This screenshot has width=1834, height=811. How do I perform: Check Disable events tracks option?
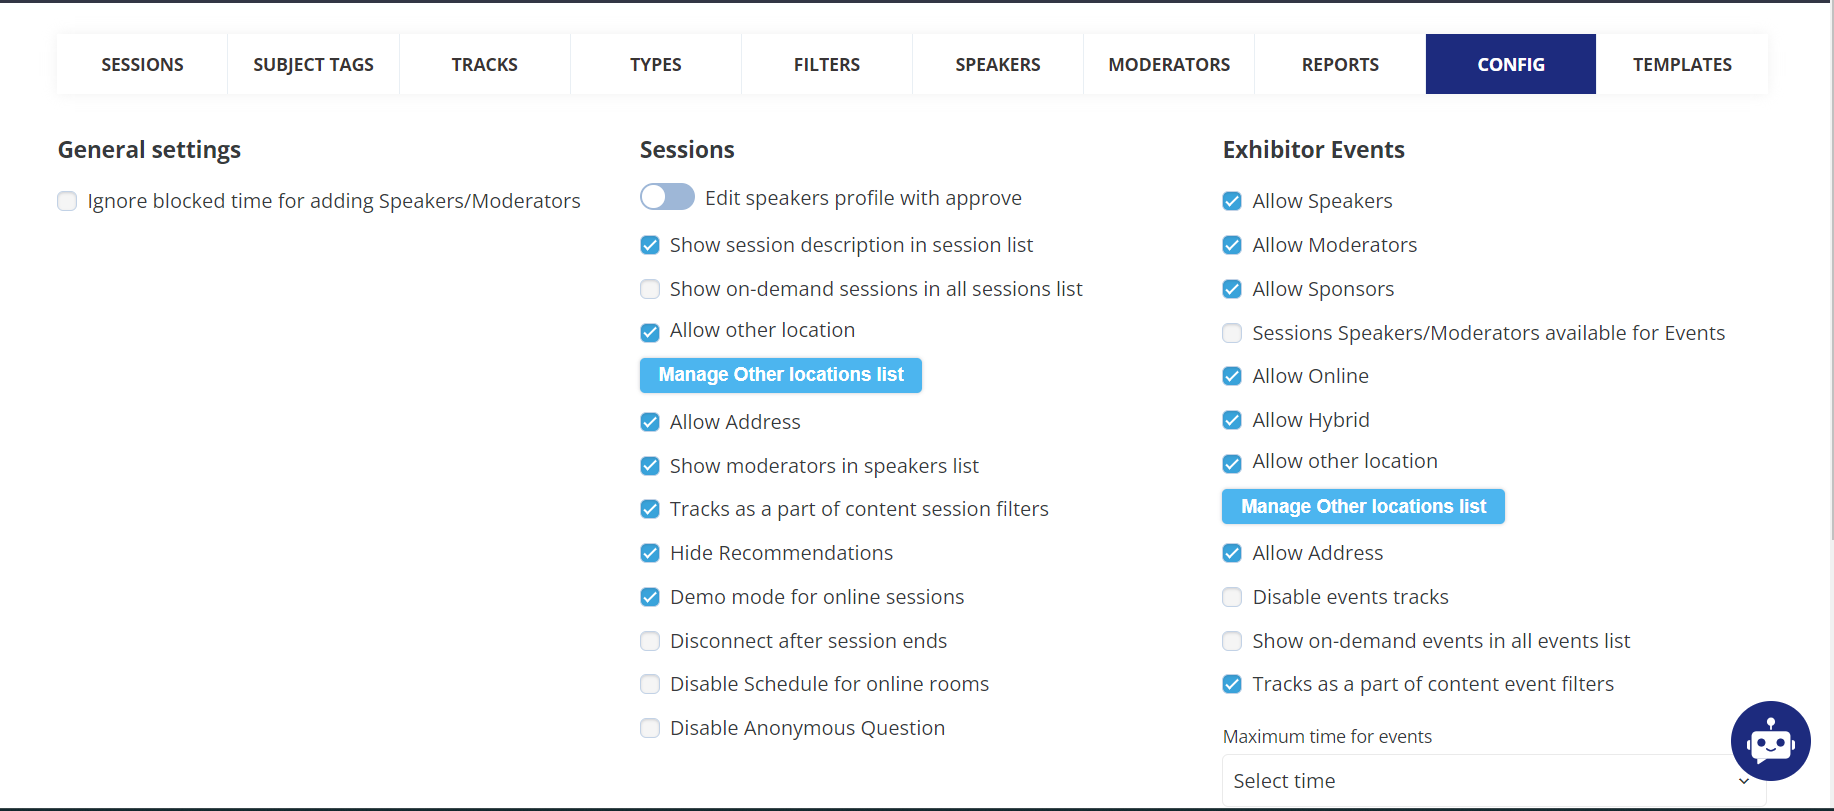[1232, 597]
